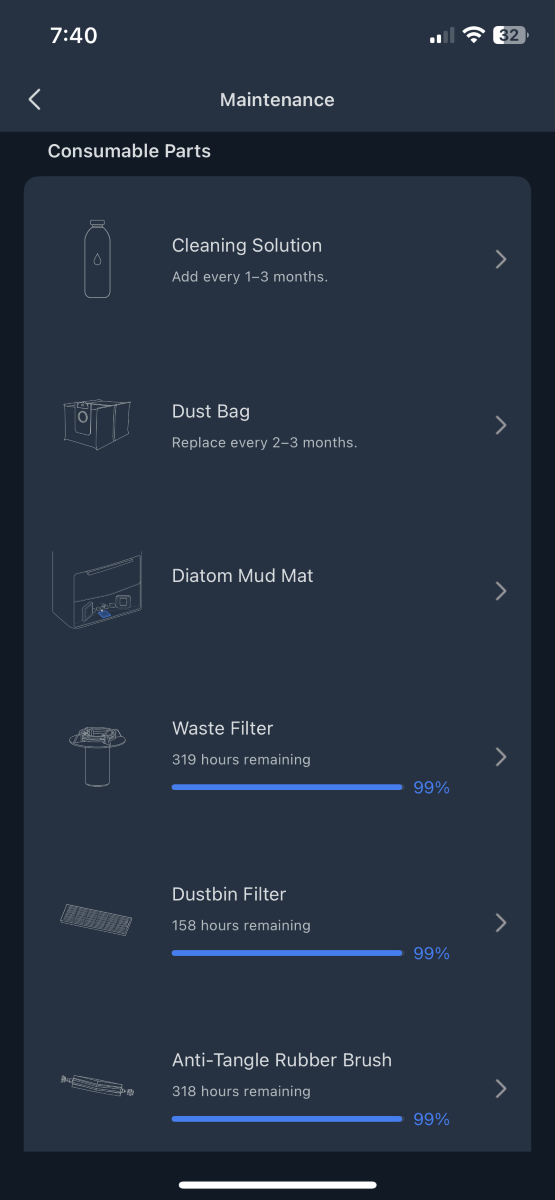Expand Diatom Mud Mat chevron

point(501,591)
